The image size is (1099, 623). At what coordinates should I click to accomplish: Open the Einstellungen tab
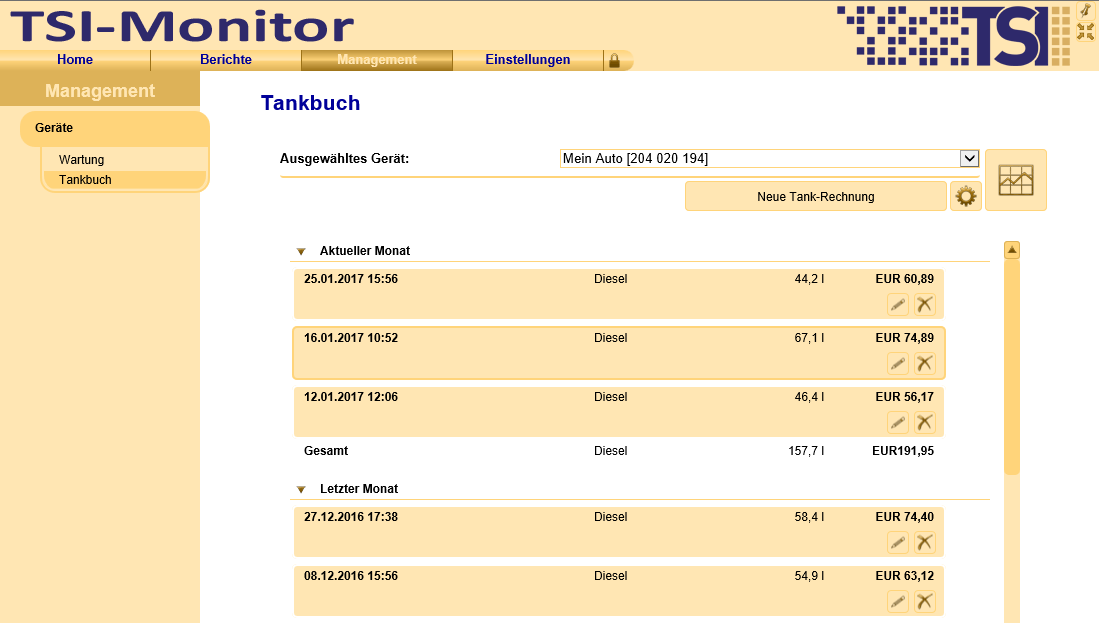click(x=528, y=60)
